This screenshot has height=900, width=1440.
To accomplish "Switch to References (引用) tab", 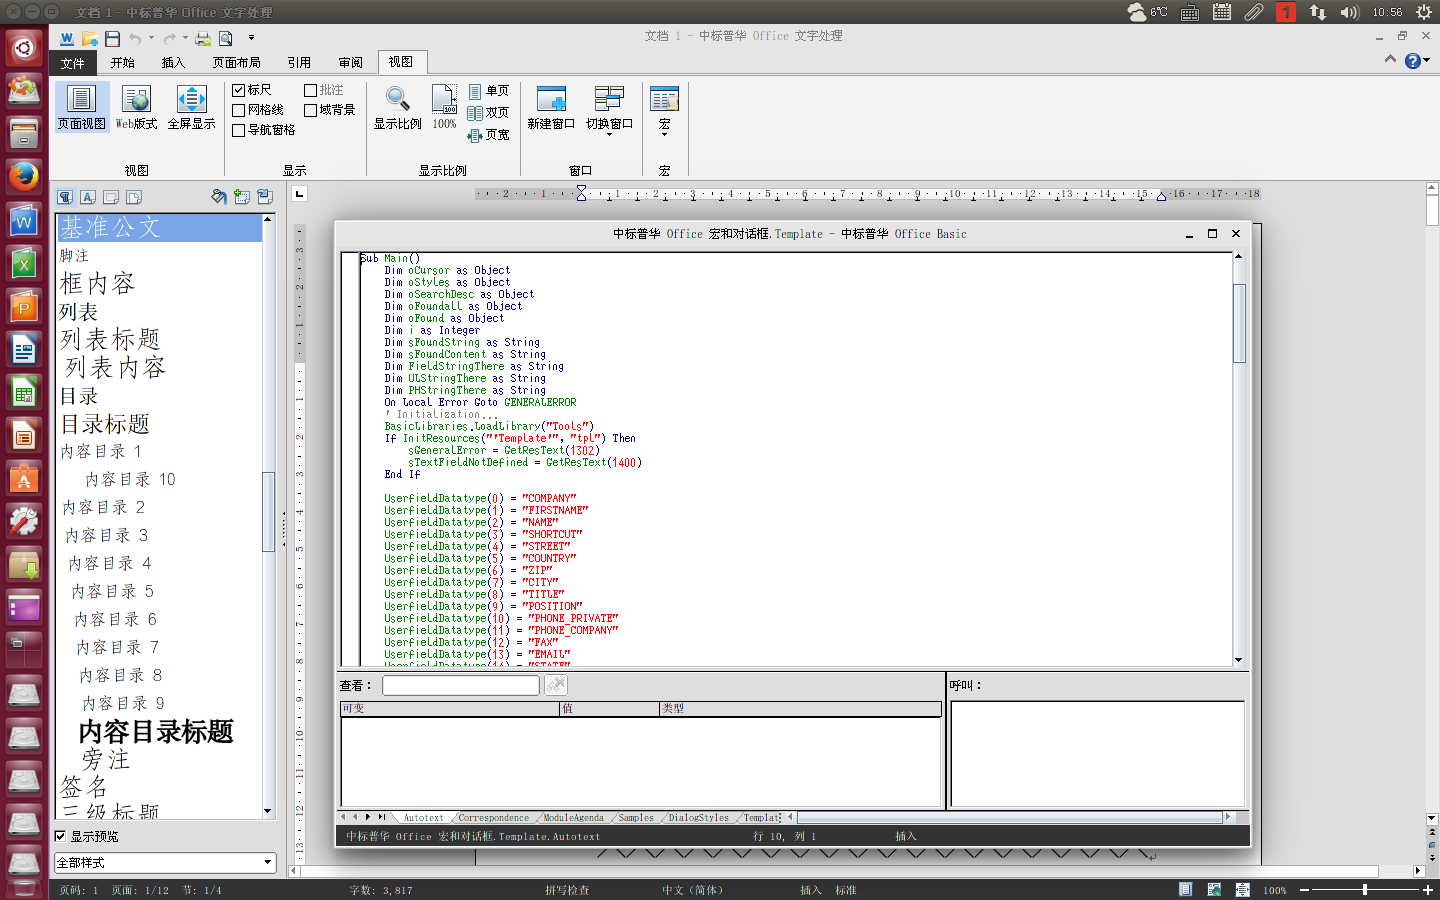I will [x=299, y=63].
